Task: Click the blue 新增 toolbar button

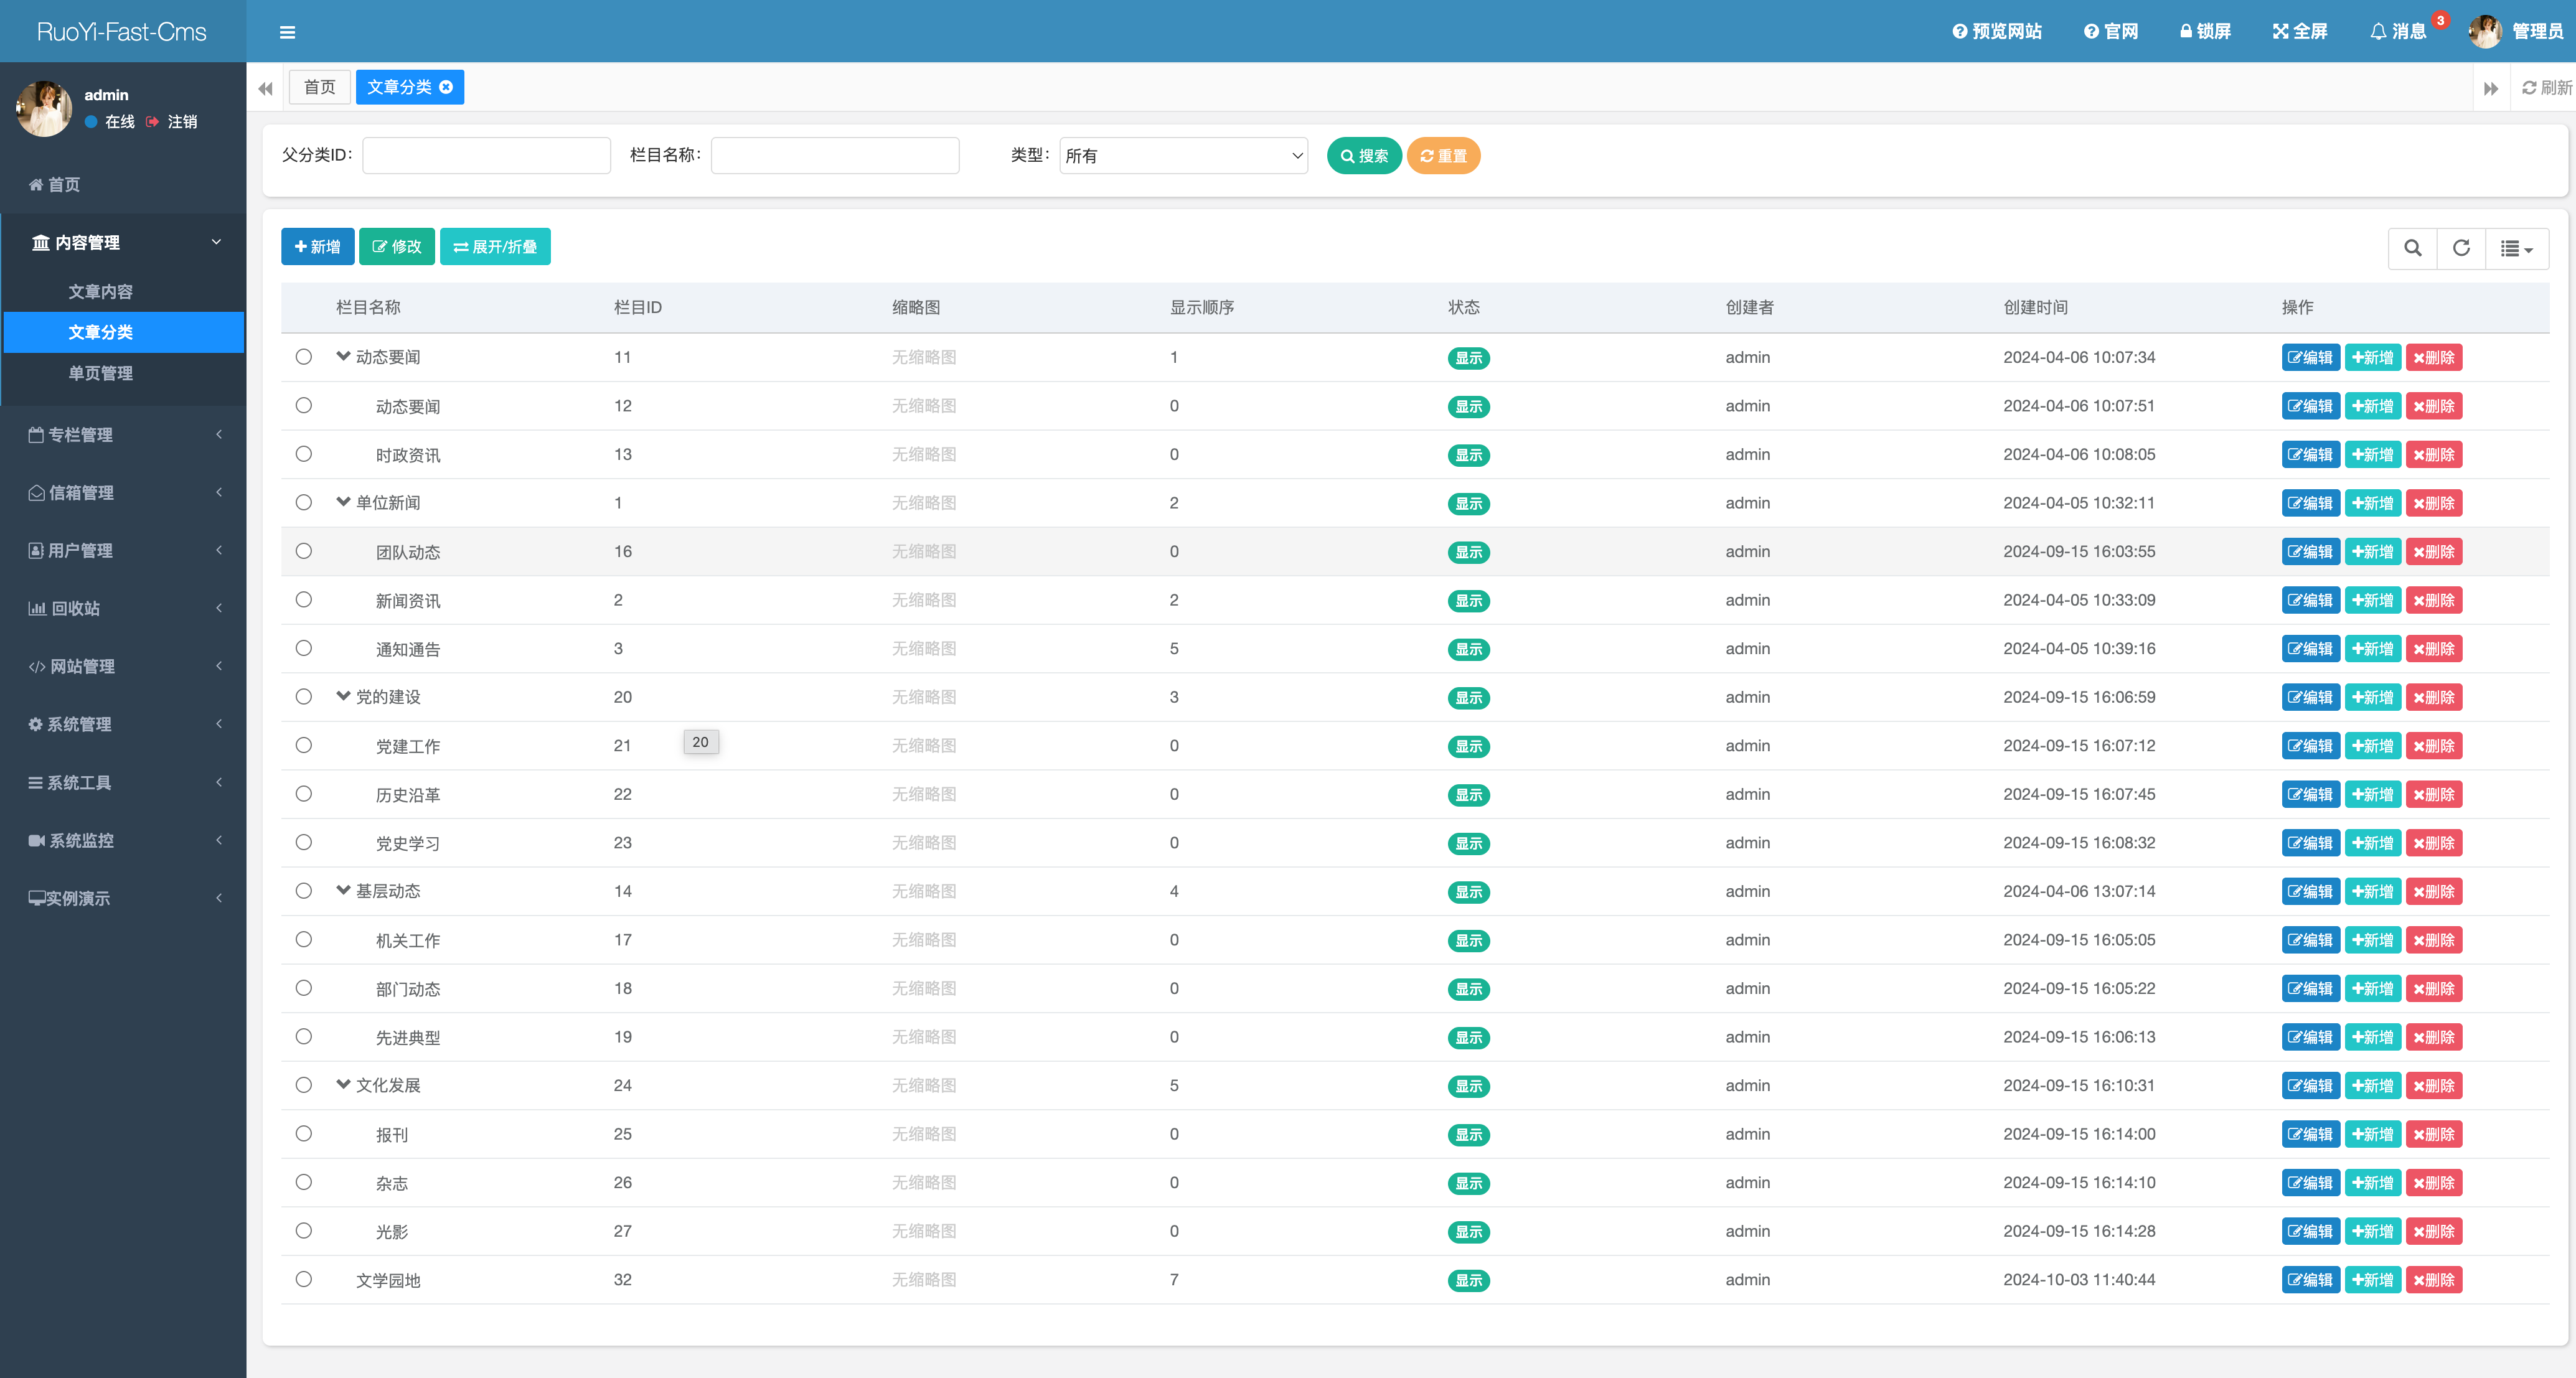Action: (x=318, y=247)
